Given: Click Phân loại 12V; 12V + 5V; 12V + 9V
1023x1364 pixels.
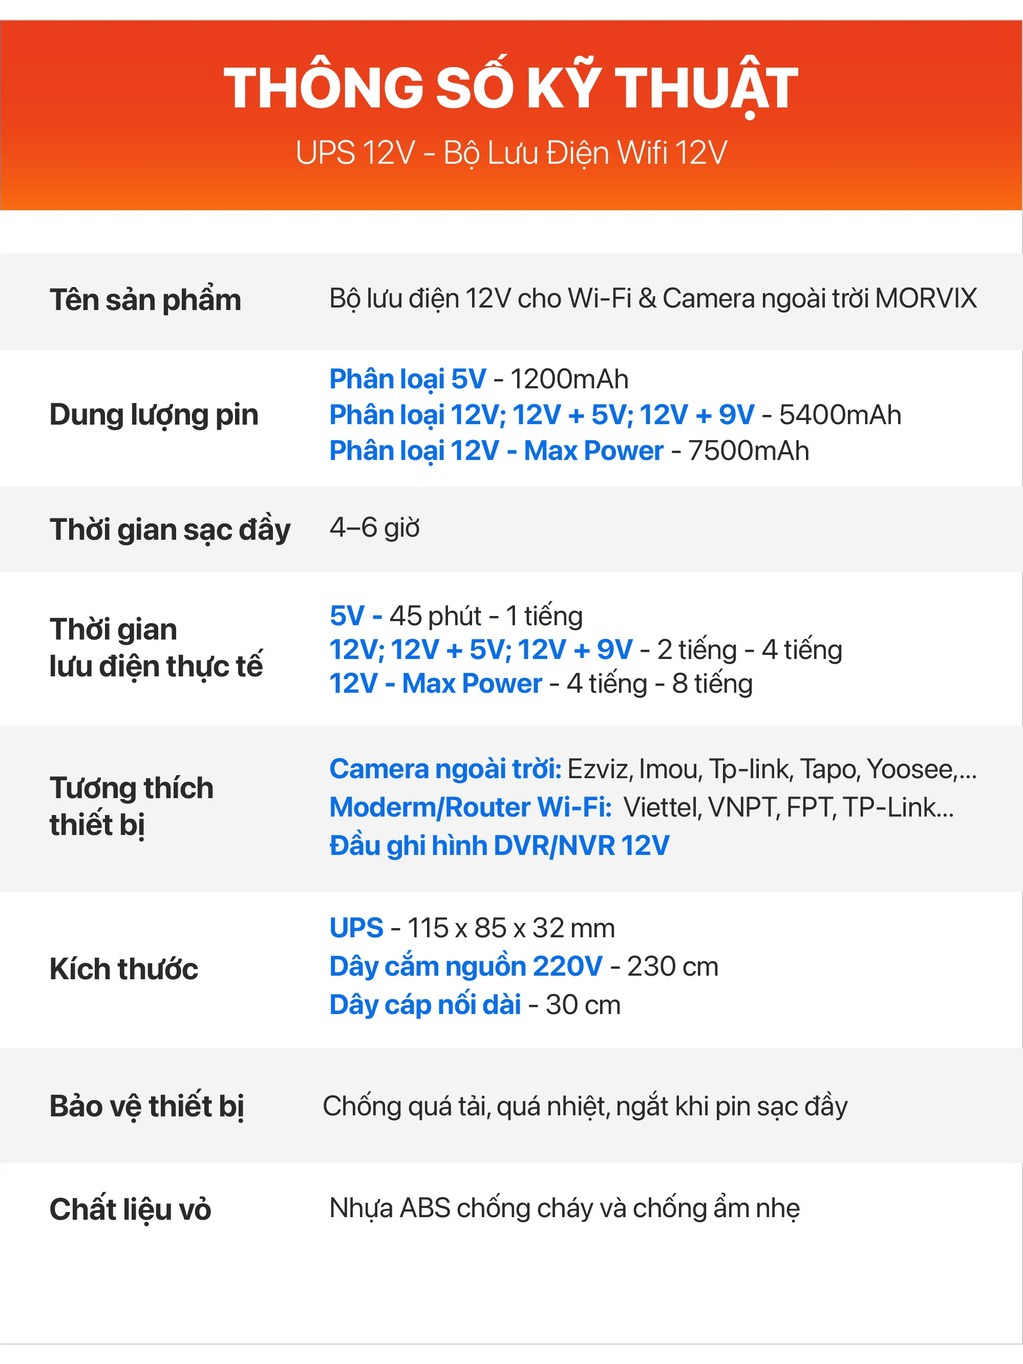Looking at the screenshot, I should [542, 415].
